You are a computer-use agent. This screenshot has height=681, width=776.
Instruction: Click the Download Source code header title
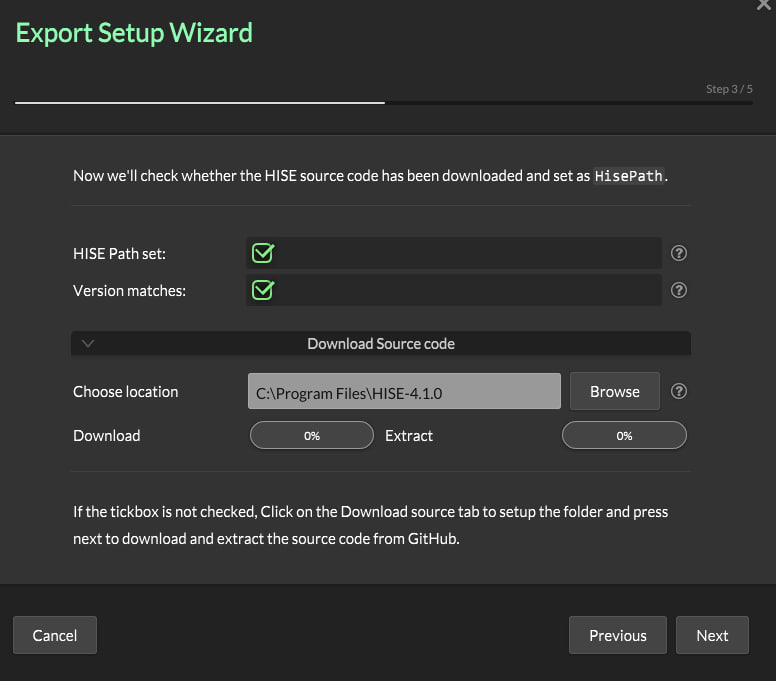(x=380, y=344)
